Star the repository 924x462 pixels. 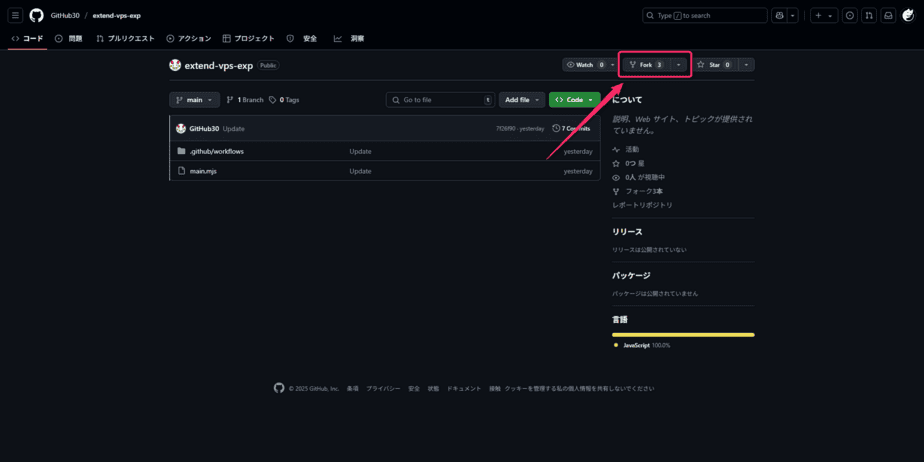click(x=714, y=65)
